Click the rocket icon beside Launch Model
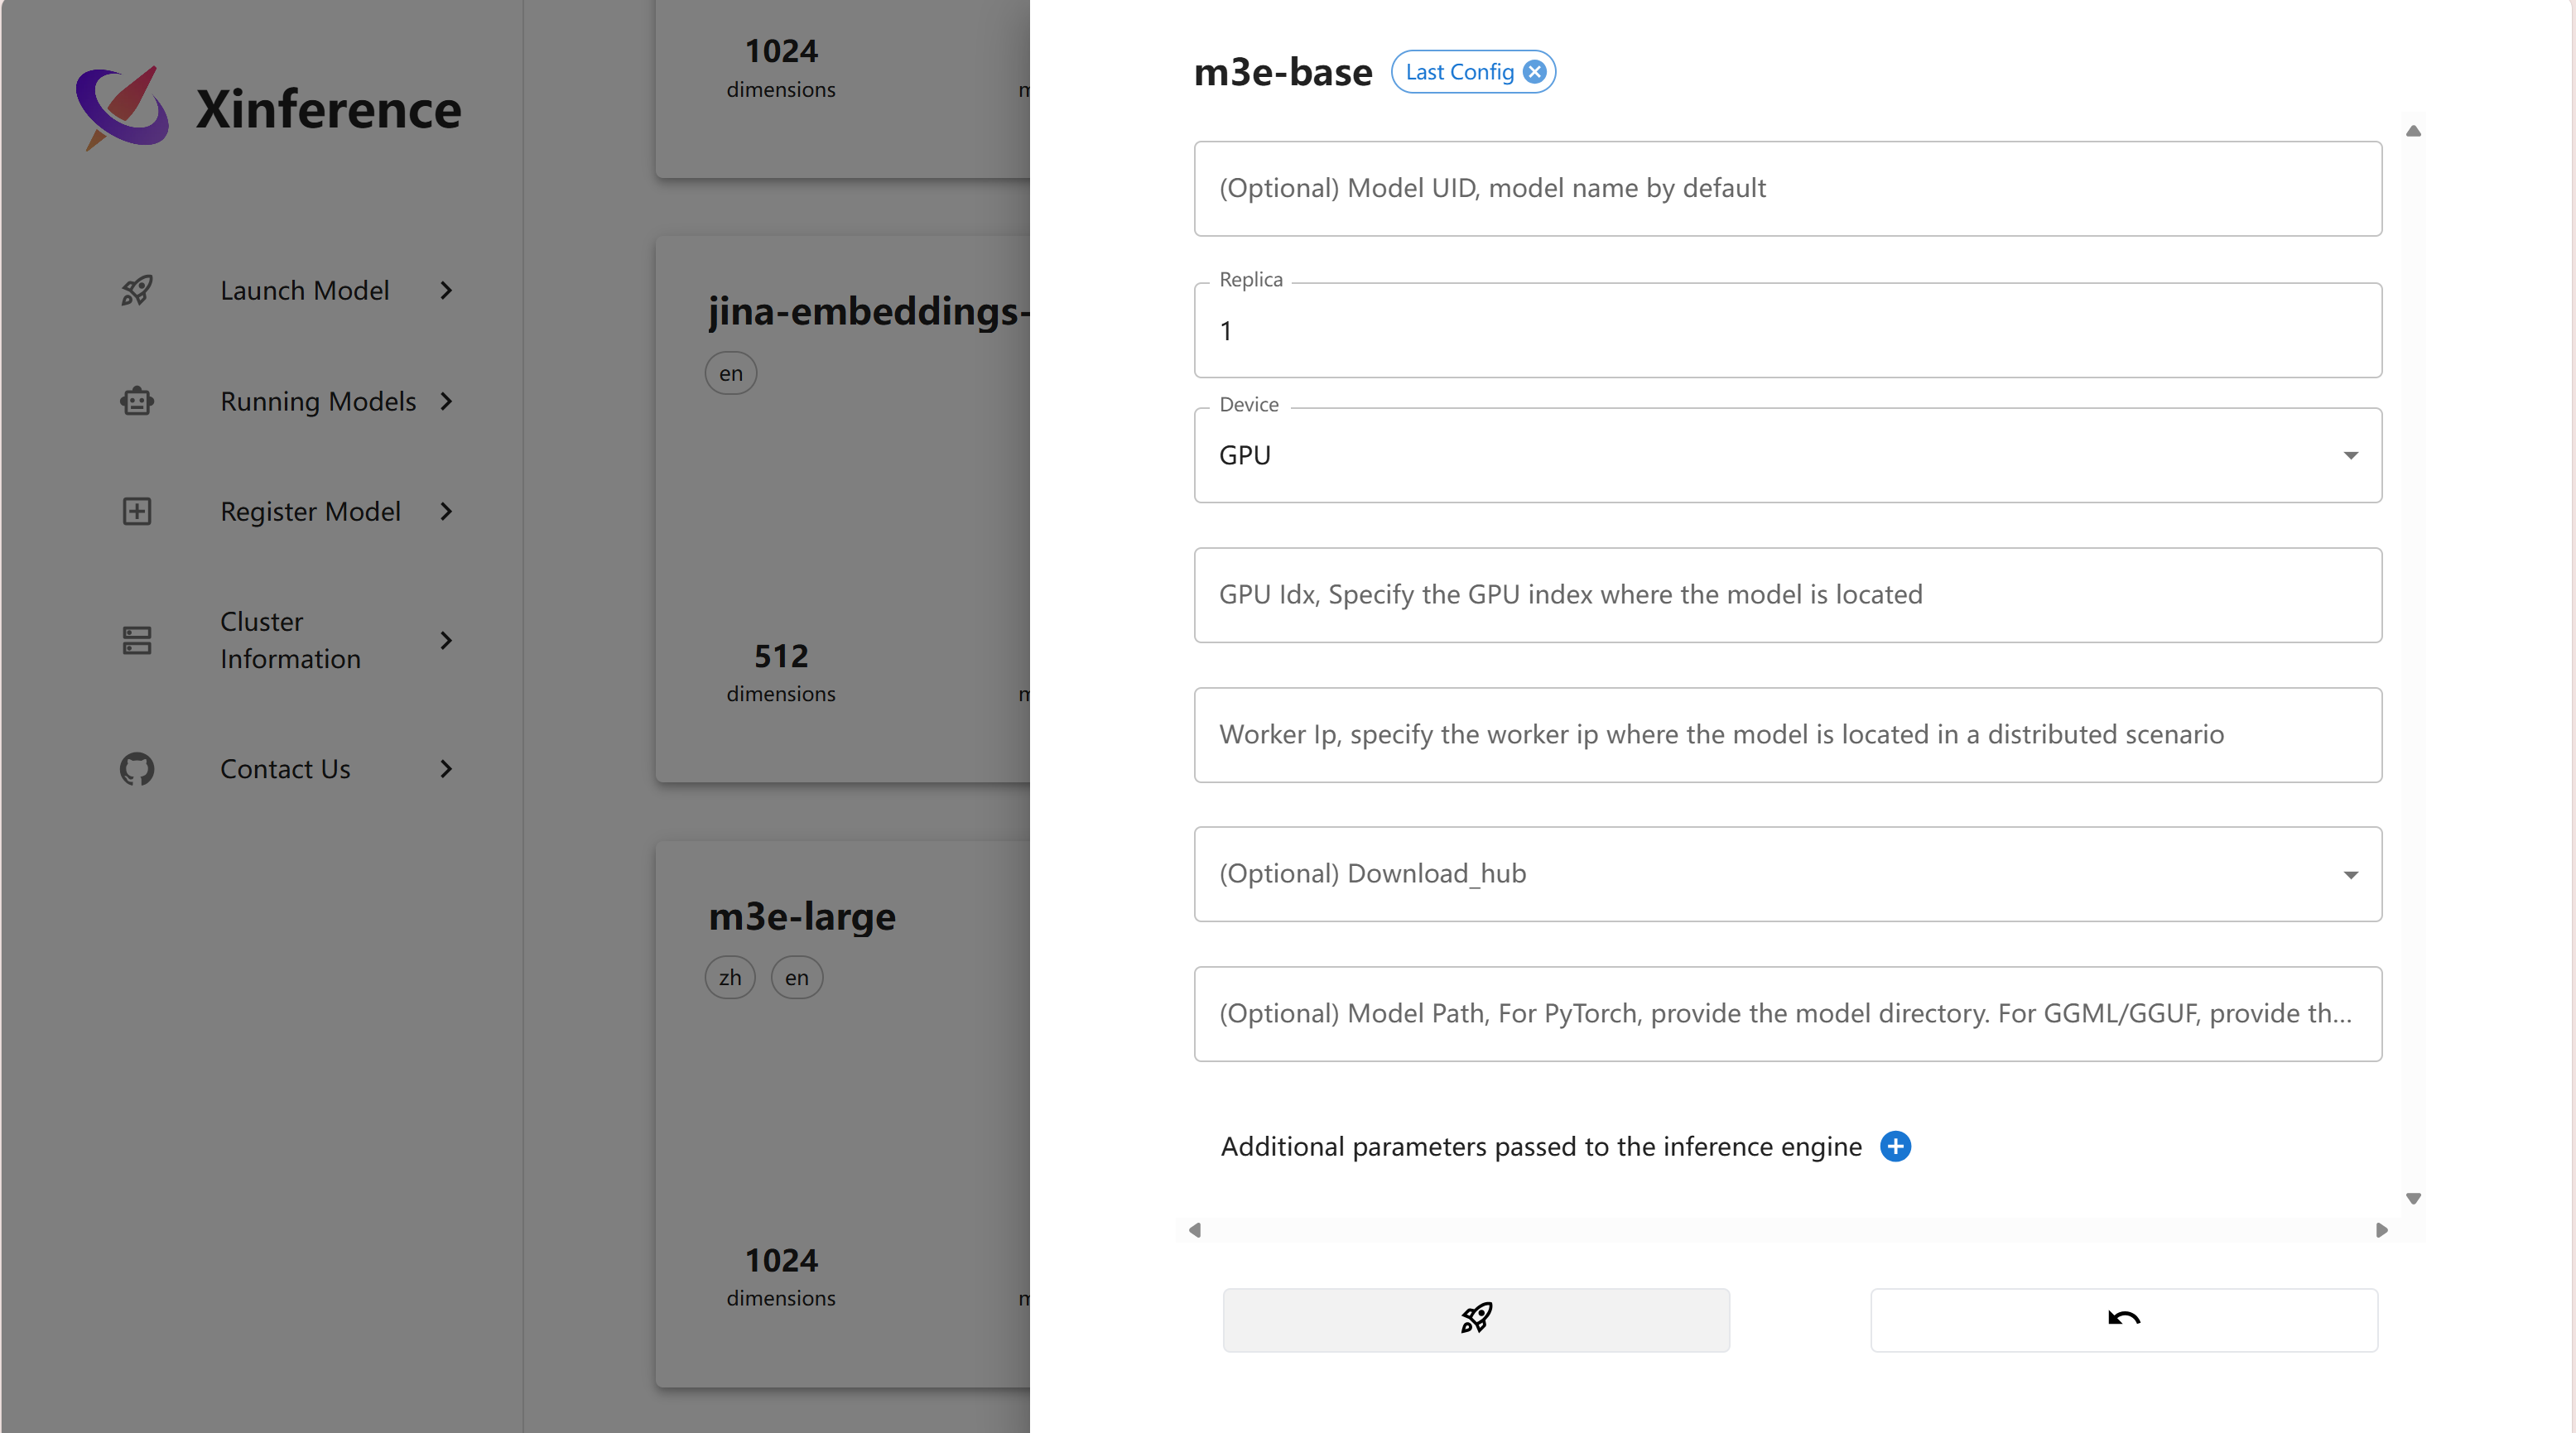The height and width of the screenshot is (1433, 2576). (x=137, y=291)
